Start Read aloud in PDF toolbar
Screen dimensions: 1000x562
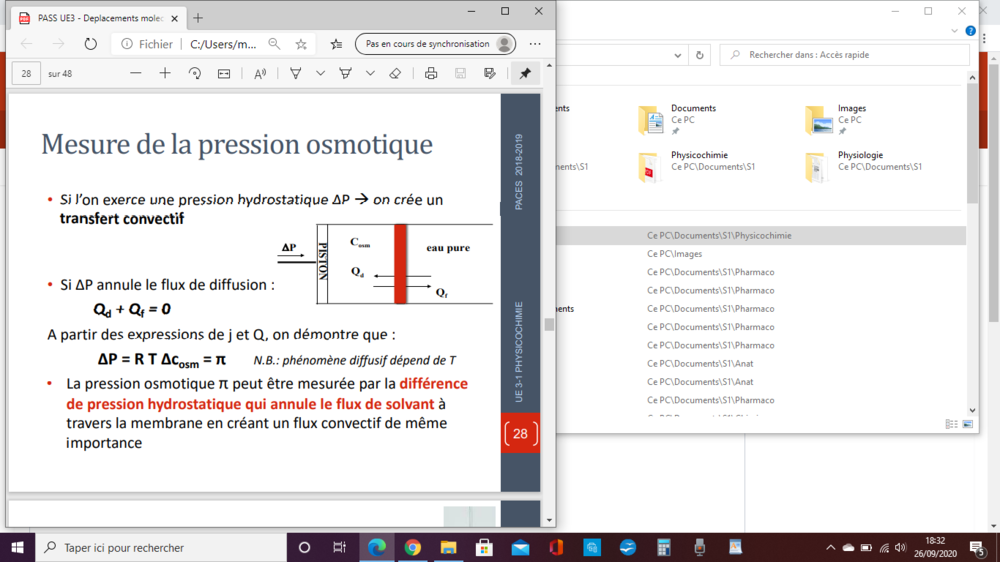(260, 74)
